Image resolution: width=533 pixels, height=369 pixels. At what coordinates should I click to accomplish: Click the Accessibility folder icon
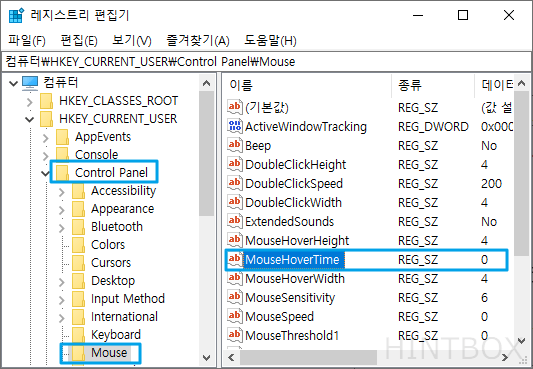(78, 191)
